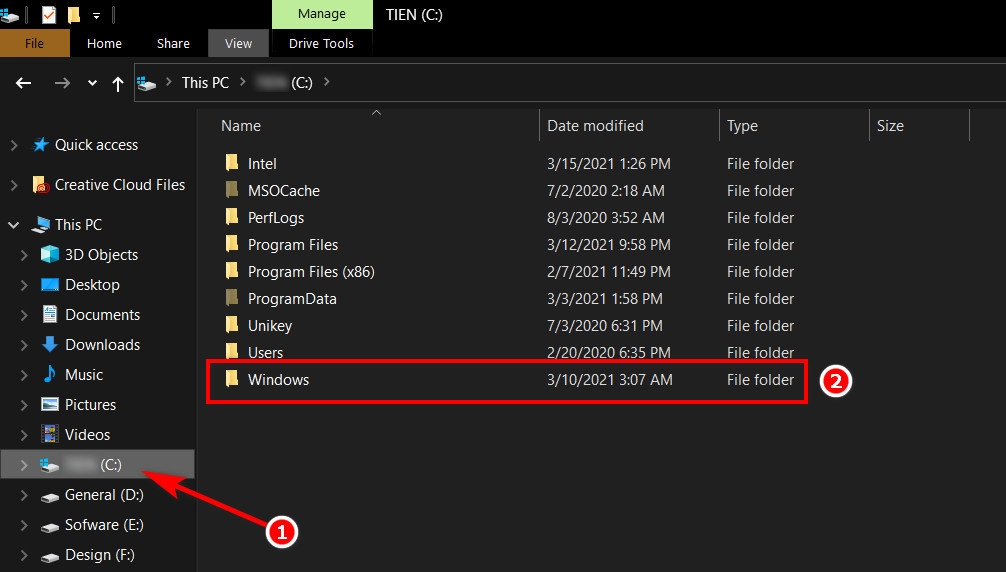Click the New folder icon in title bar
The image size is (1006, 572).
click(74, 14)
